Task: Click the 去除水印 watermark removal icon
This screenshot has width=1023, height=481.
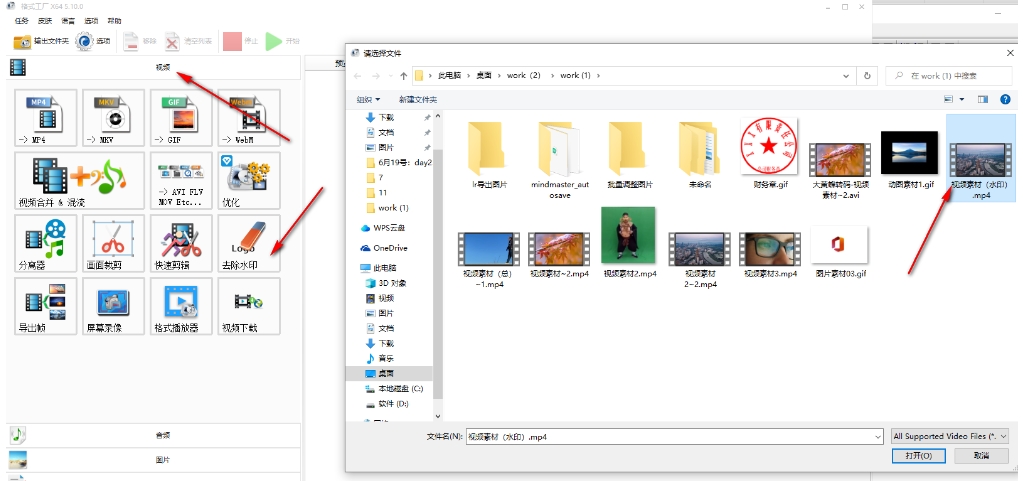Action: (249, 243)
